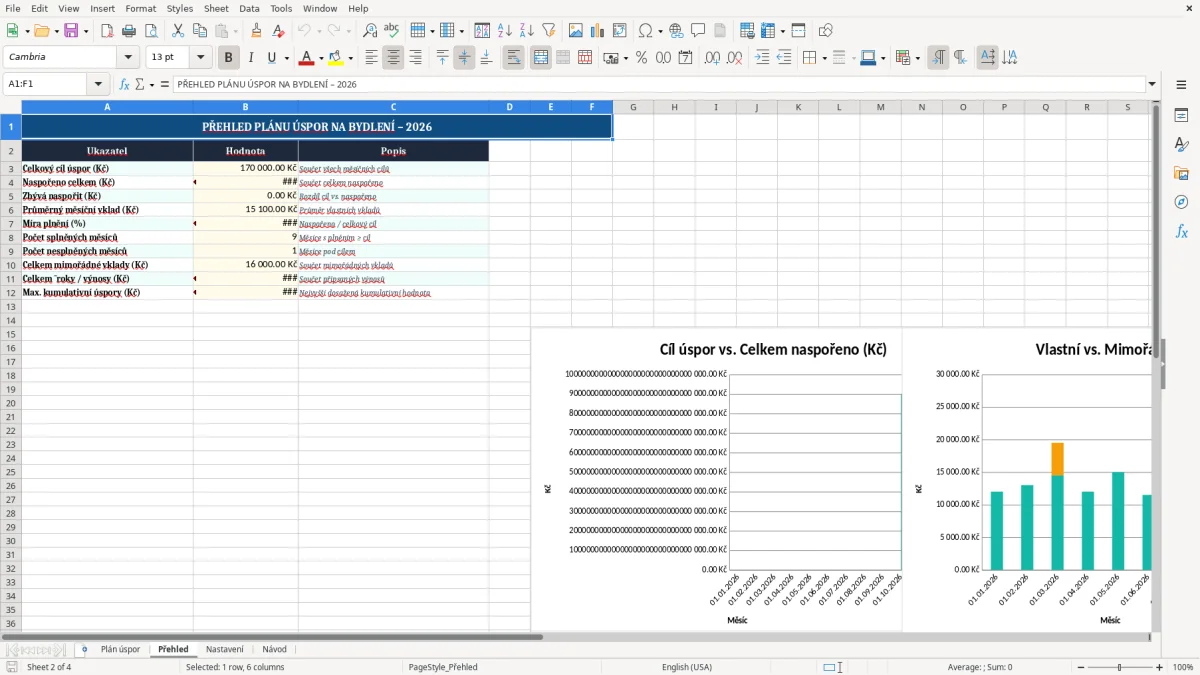
Task: Click the Merge and Center Cells icon
Action: [x=541, y=58]
